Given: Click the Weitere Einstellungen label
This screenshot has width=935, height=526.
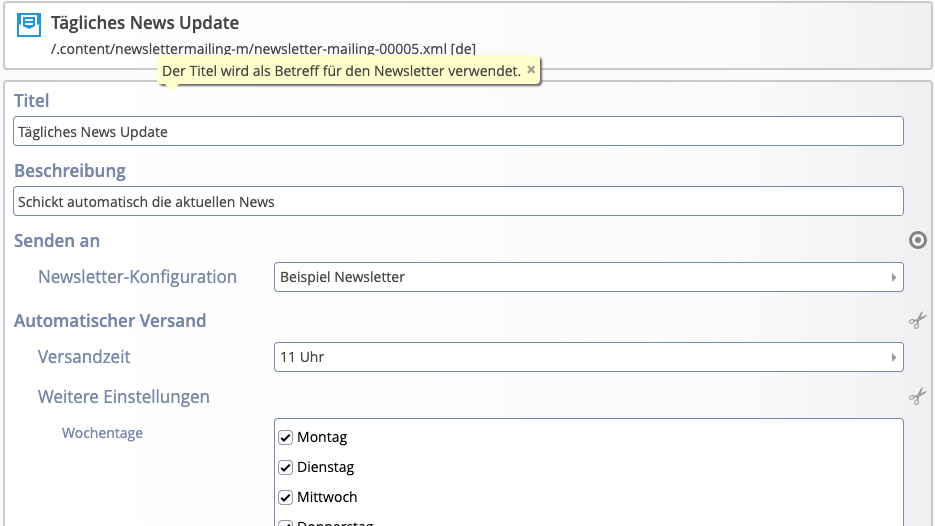Looking at the screenshot, I should (x=124, y=397).
